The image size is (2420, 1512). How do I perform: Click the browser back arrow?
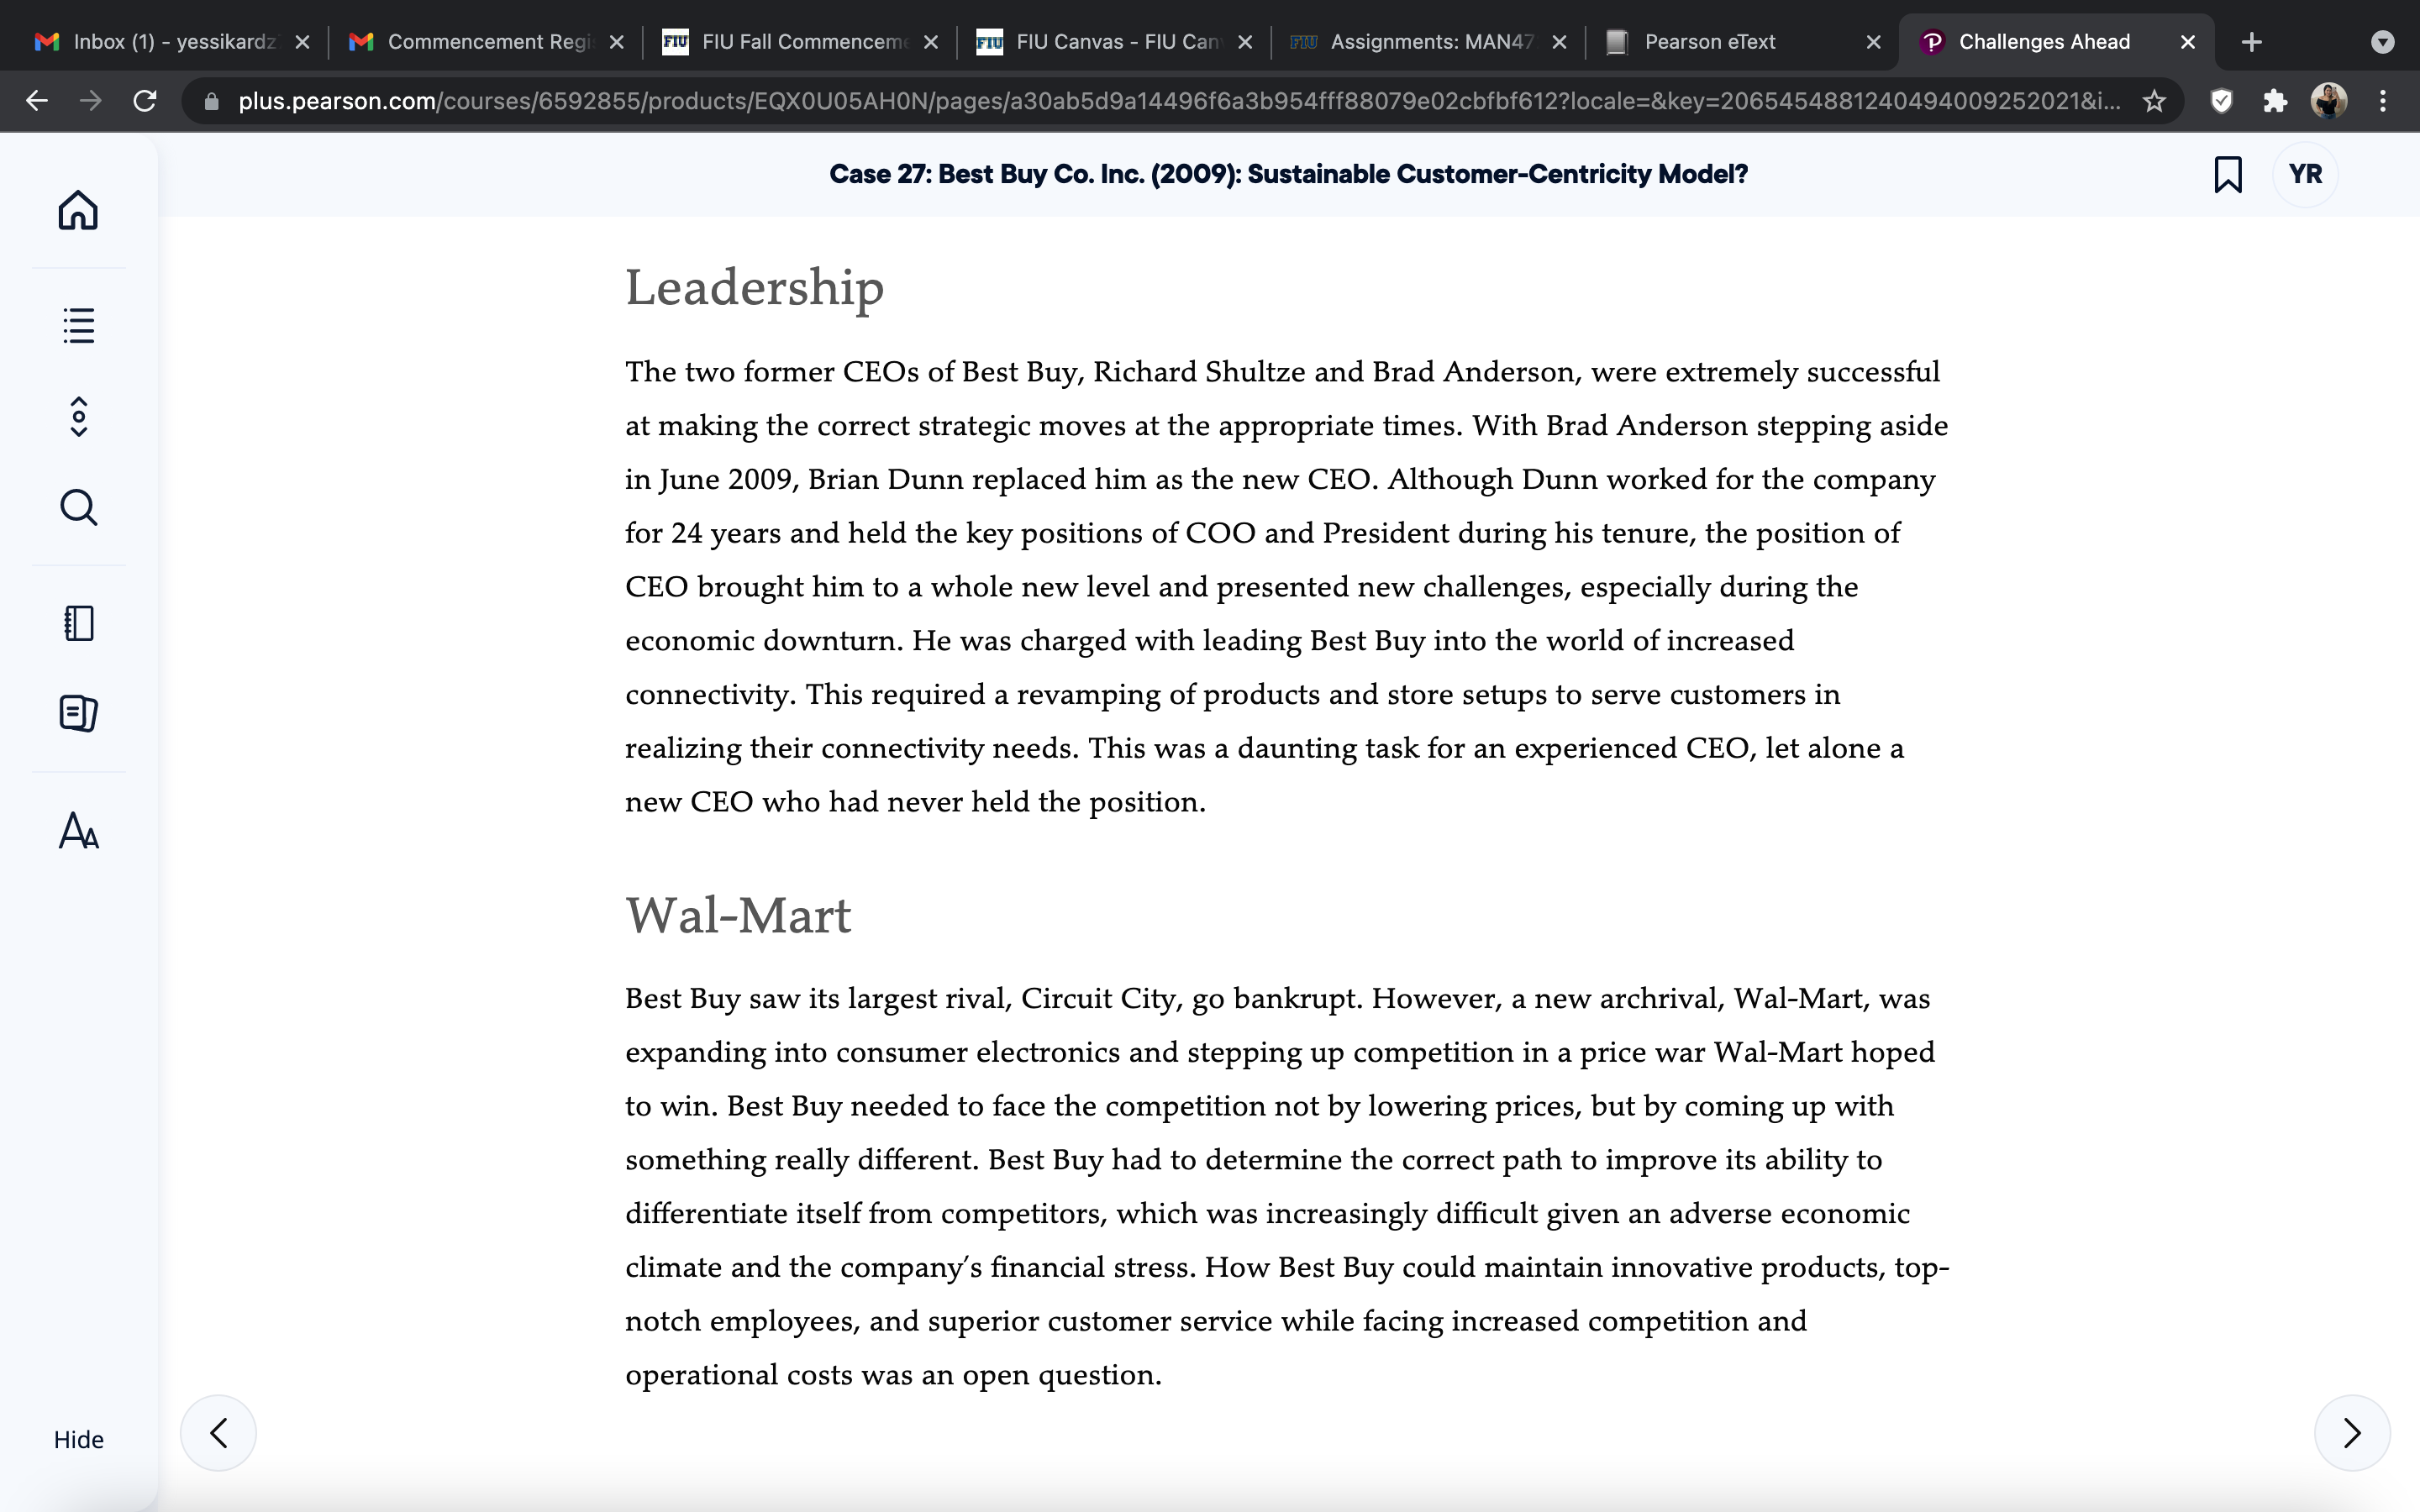(x=37, y=100)
